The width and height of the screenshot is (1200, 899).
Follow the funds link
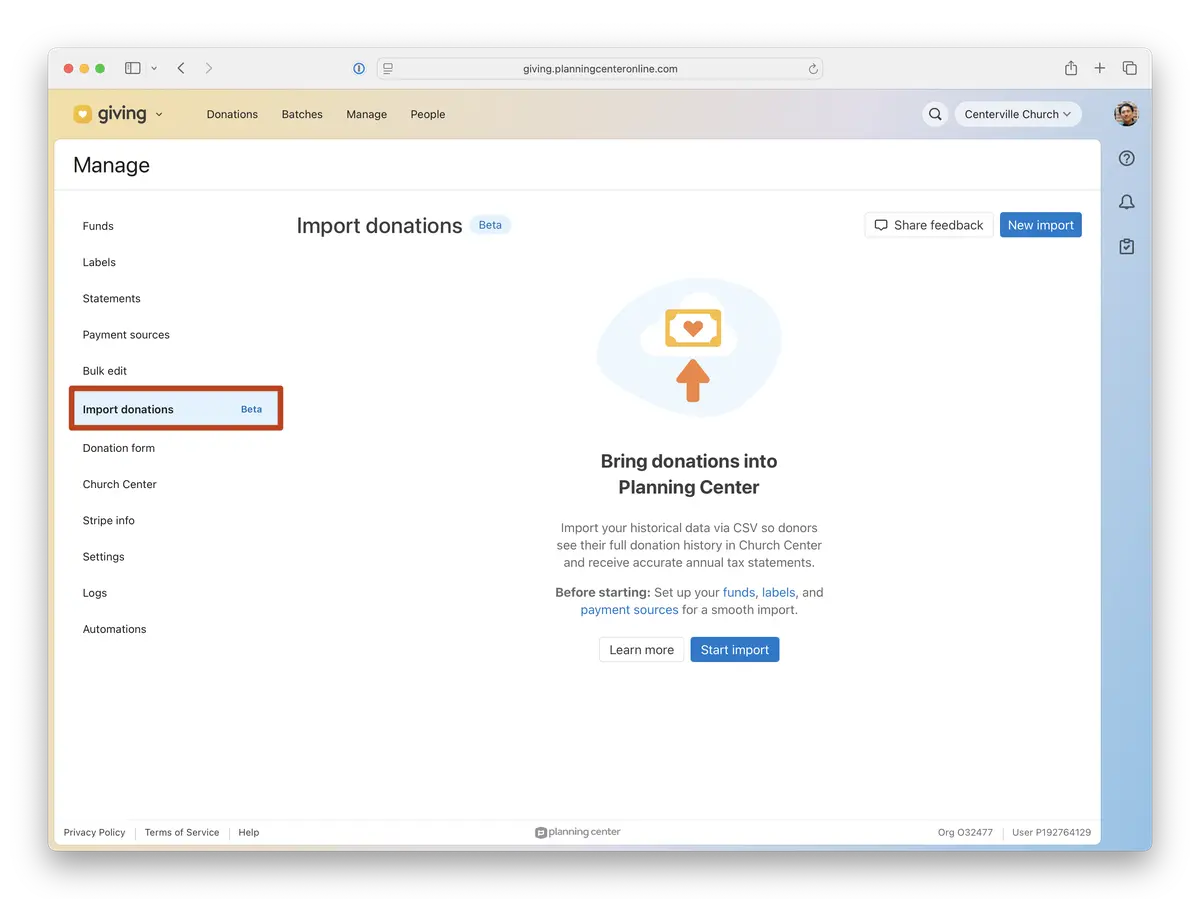pos(739,592)
